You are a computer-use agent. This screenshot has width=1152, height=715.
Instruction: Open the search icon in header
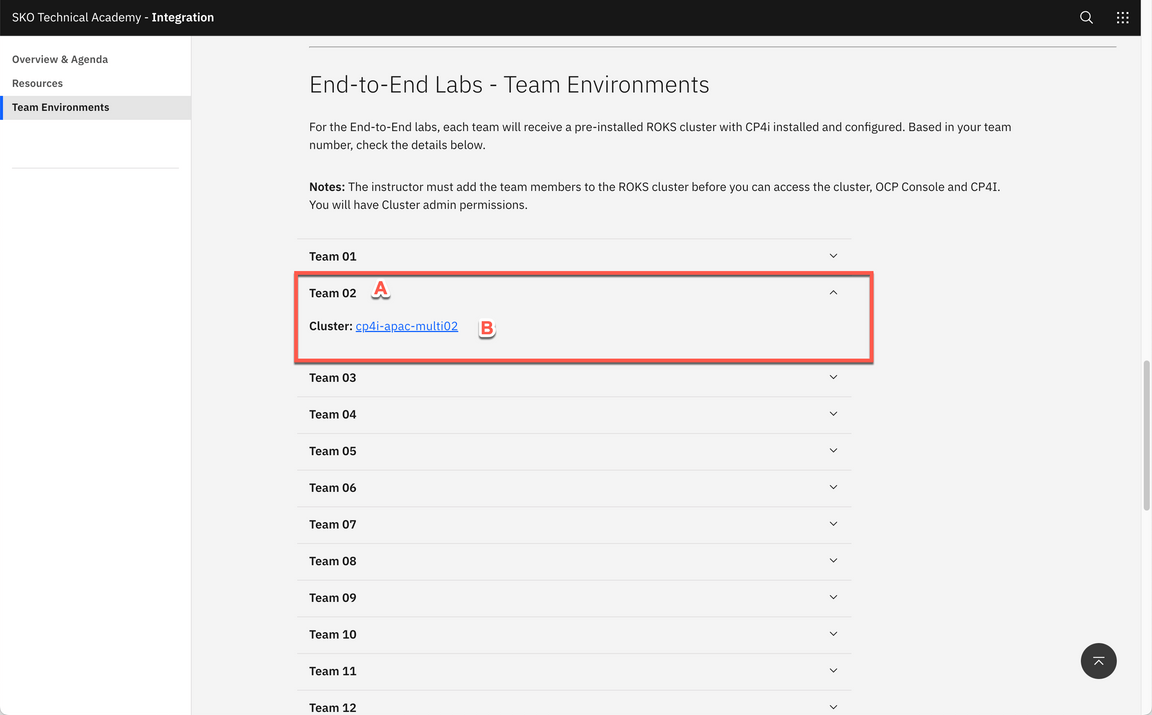[x=1086, y=18]
